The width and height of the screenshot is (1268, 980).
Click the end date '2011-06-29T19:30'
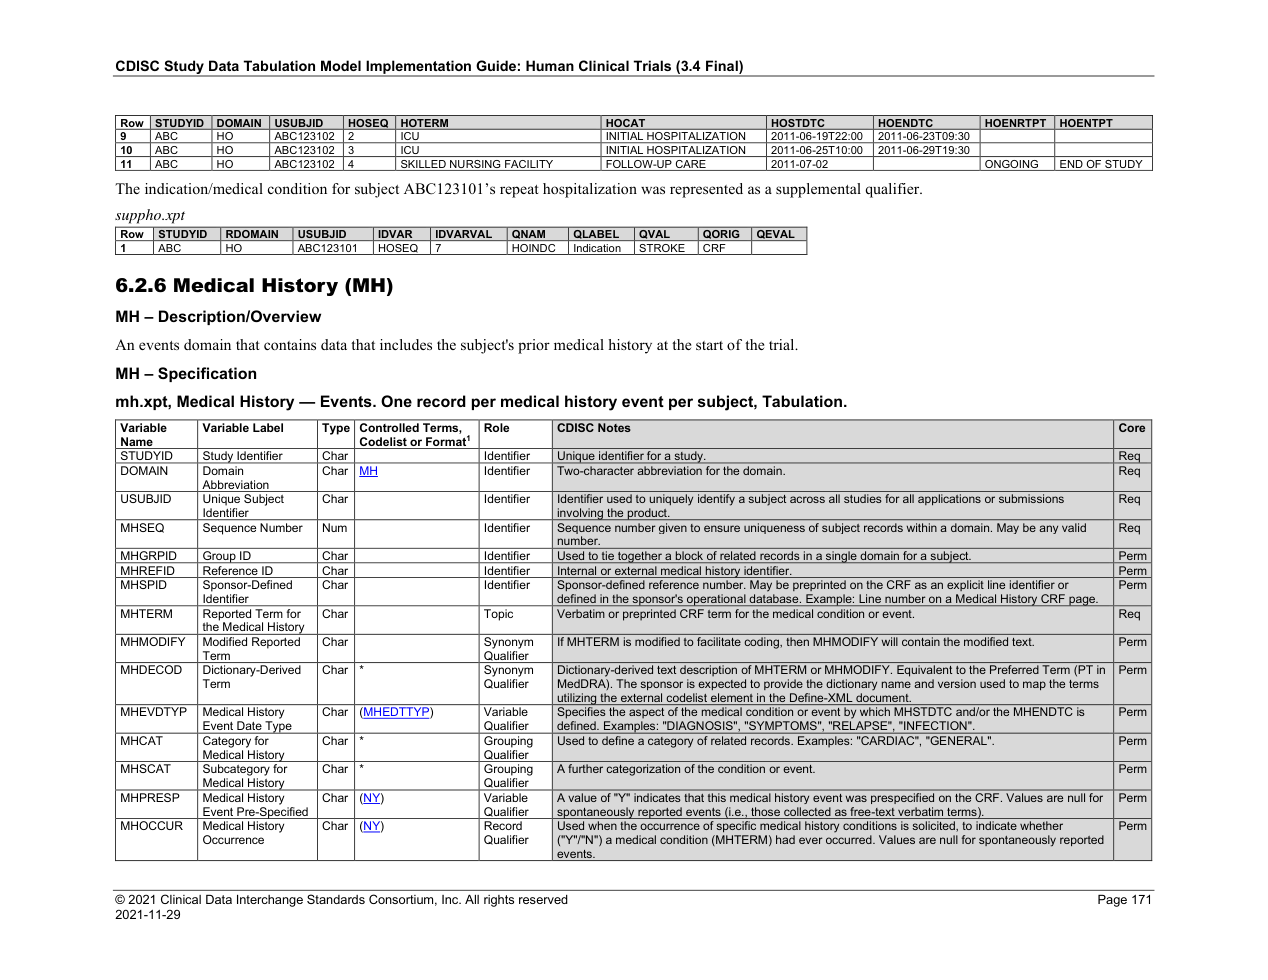pos(923,150)
